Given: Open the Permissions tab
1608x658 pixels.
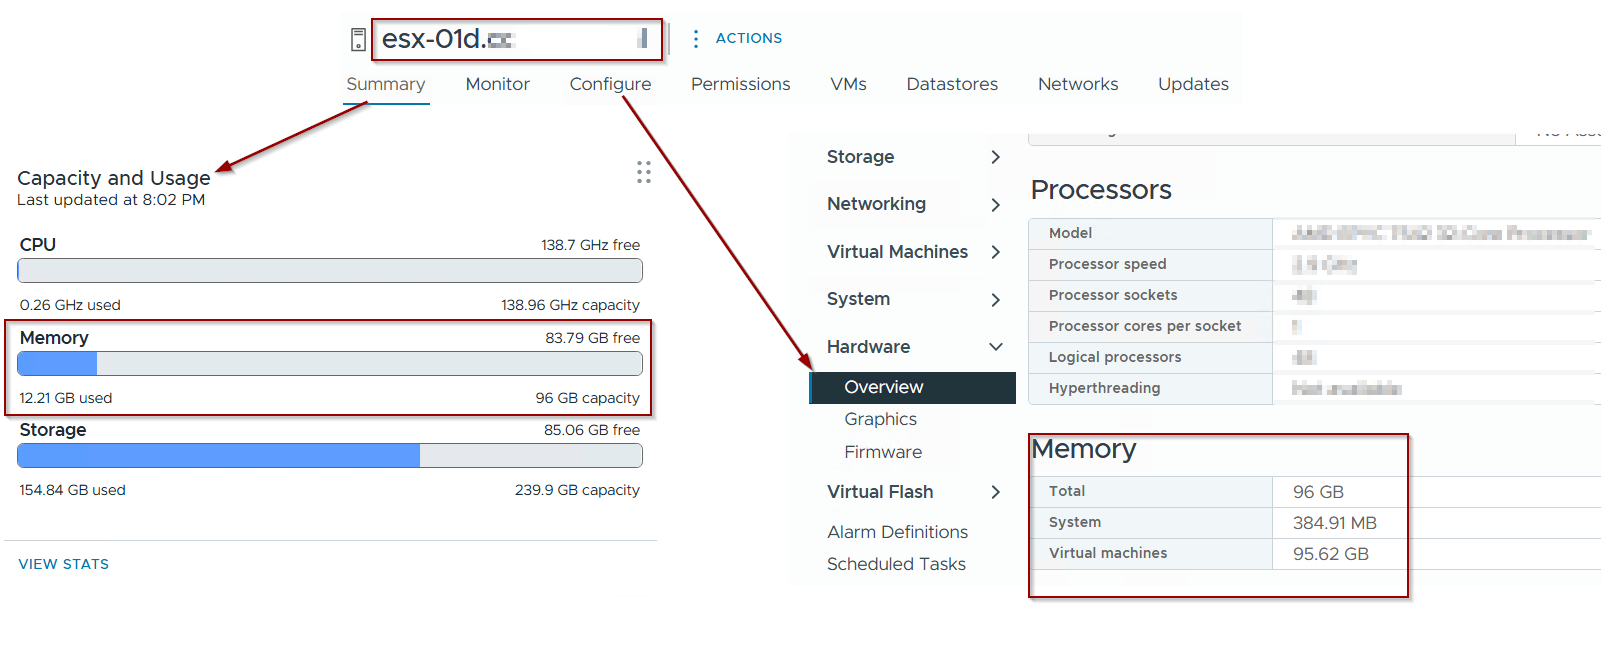Looking at the screenshot, I should coord(740,85).
